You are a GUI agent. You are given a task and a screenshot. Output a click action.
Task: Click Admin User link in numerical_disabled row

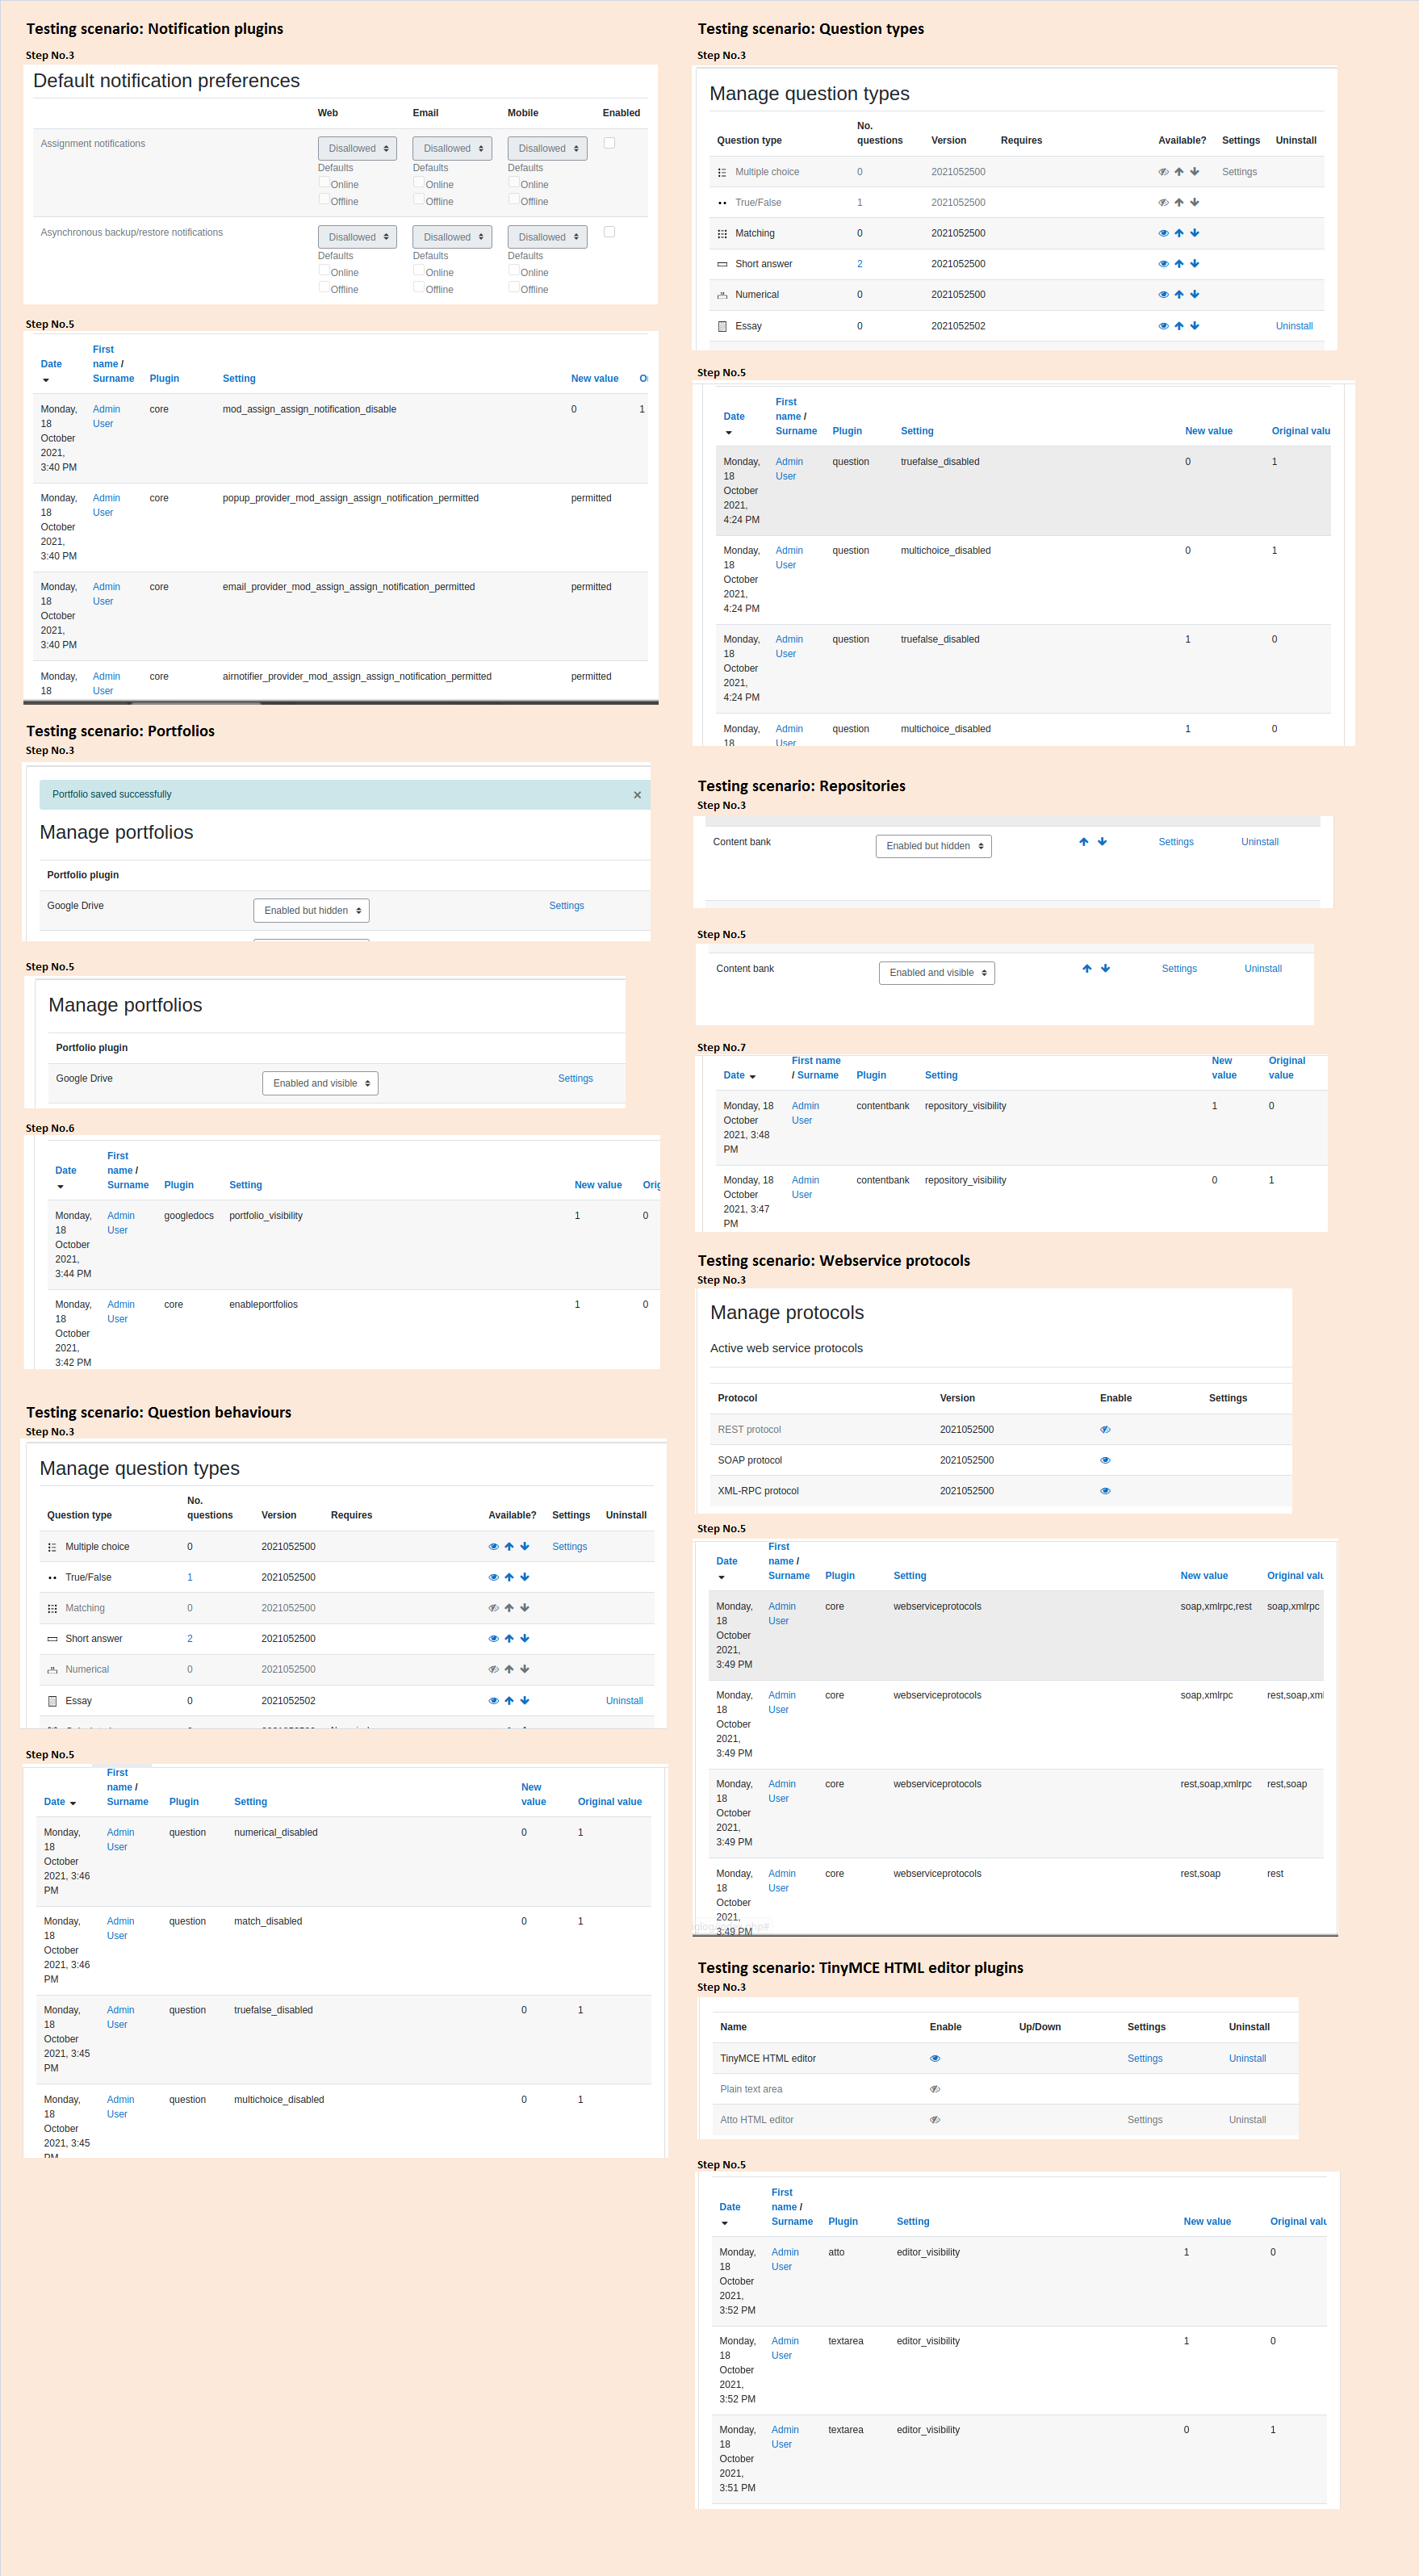(x=120, y=1841)
